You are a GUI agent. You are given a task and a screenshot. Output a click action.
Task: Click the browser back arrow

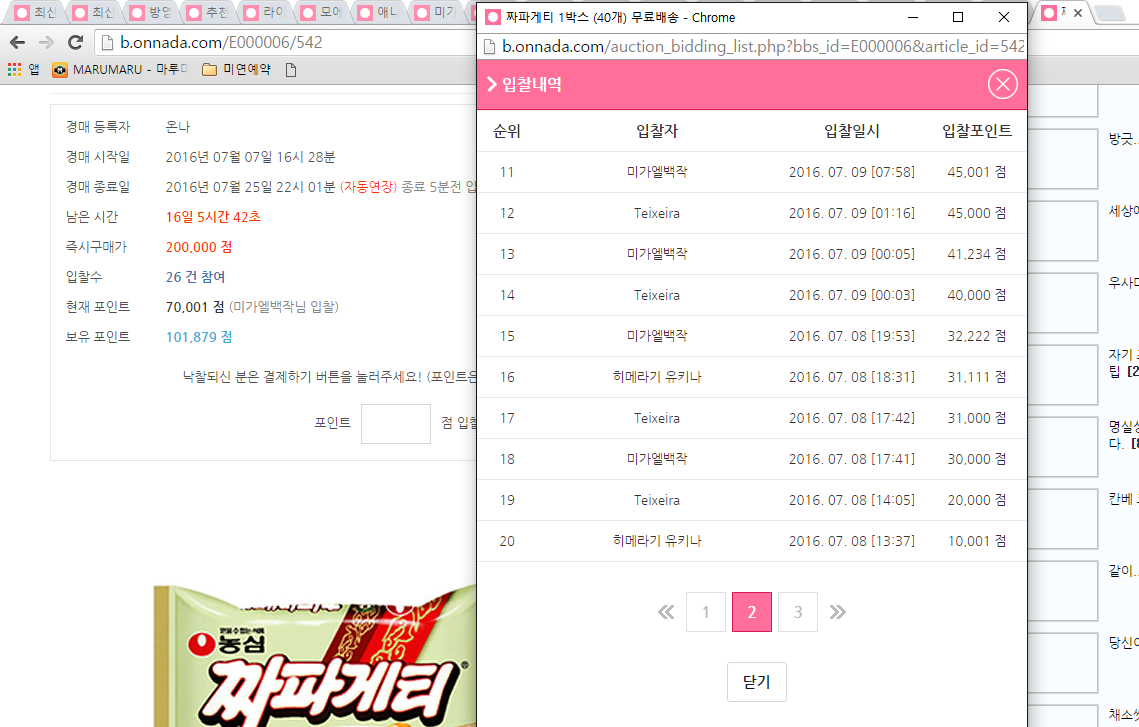[17, 42]
